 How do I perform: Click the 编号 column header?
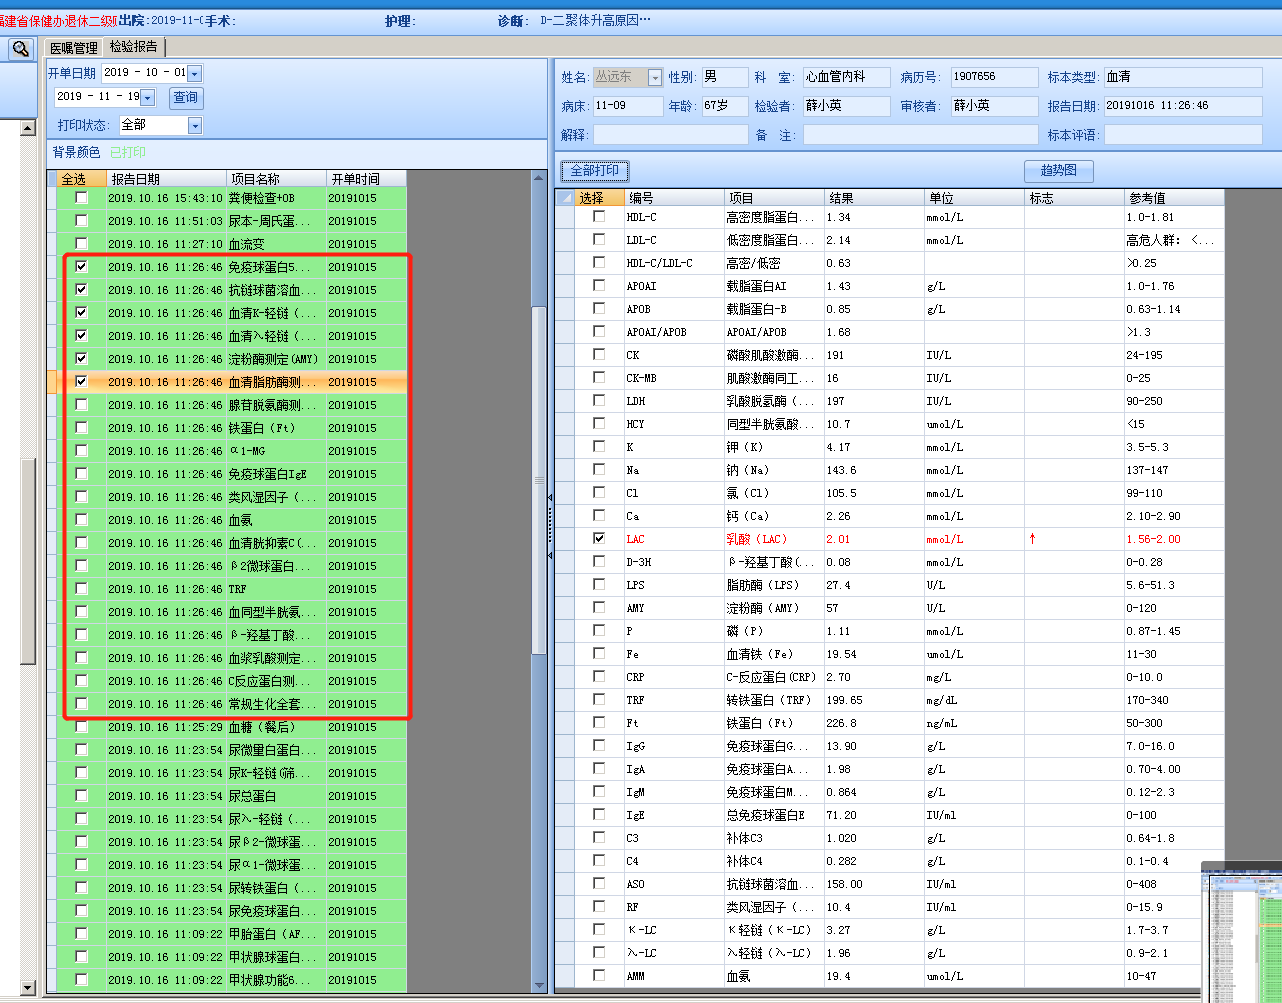click(674, 198)
